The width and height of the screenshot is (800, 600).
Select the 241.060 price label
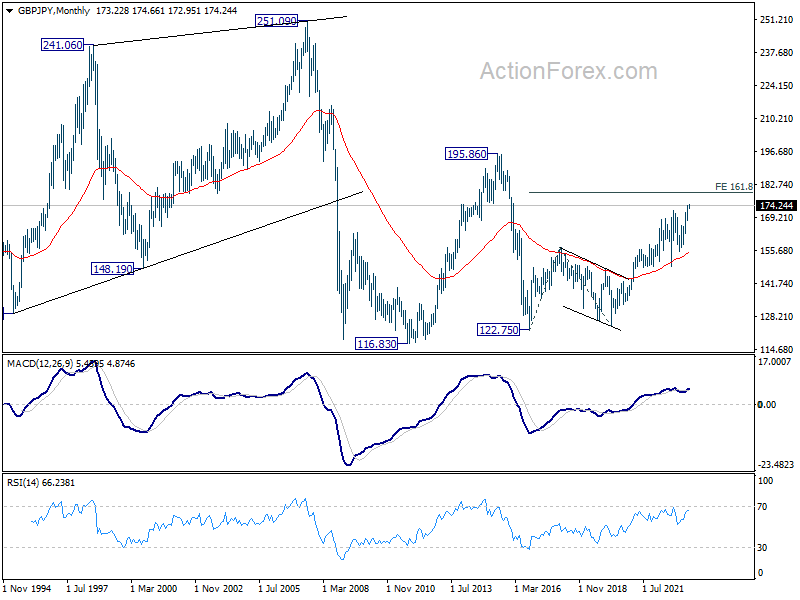[x=62, y=45]
